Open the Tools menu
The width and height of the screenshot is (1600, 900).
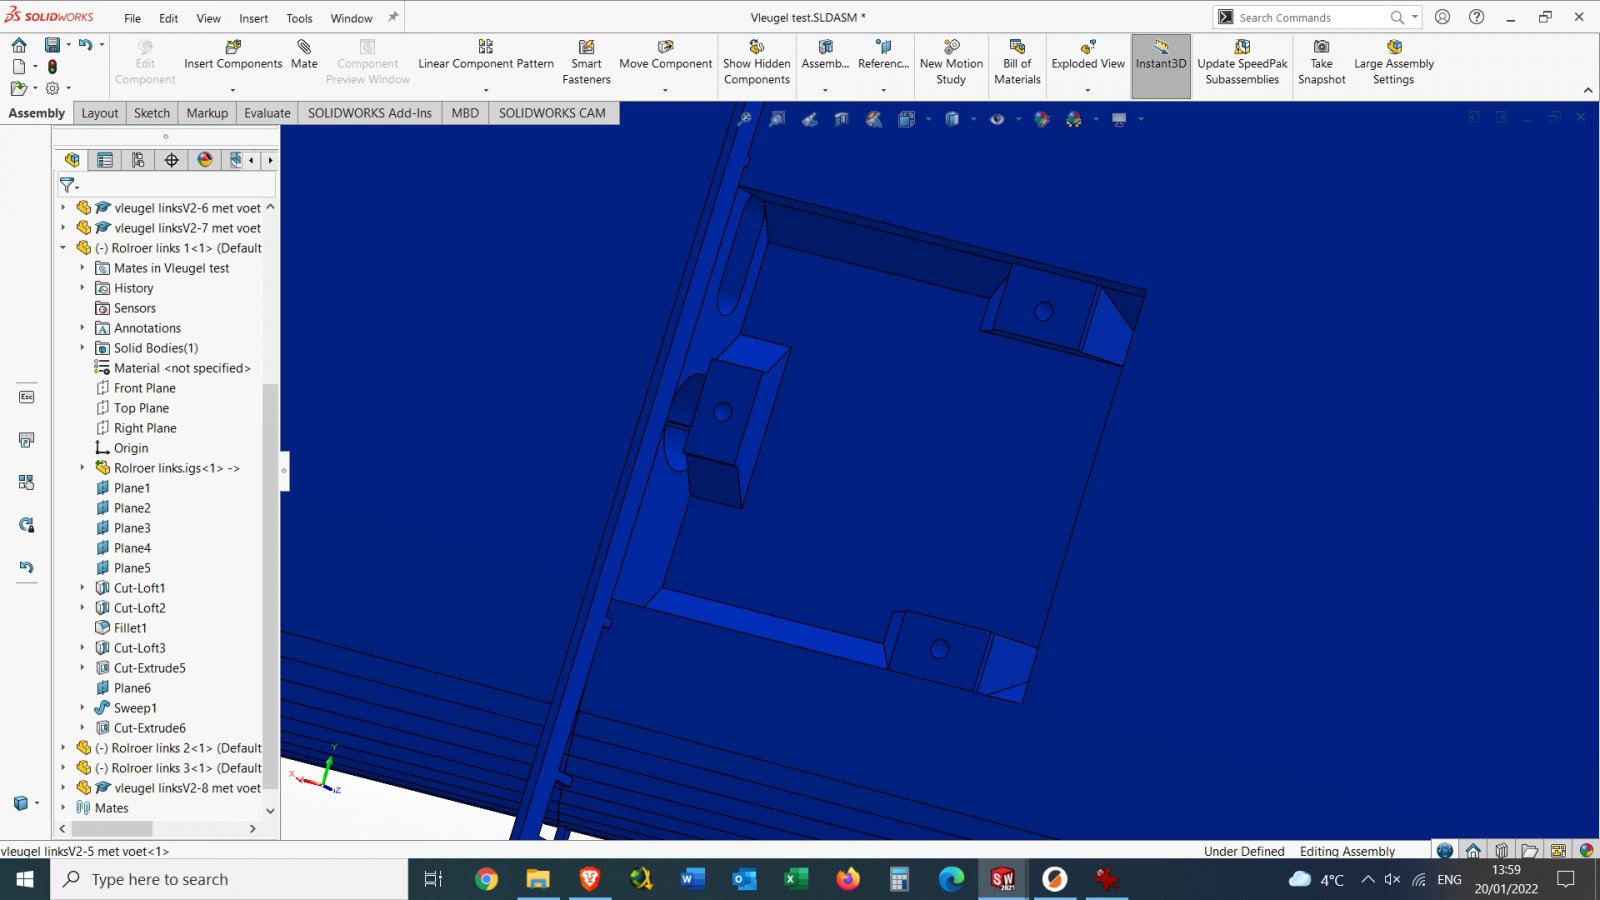point(299,18)
